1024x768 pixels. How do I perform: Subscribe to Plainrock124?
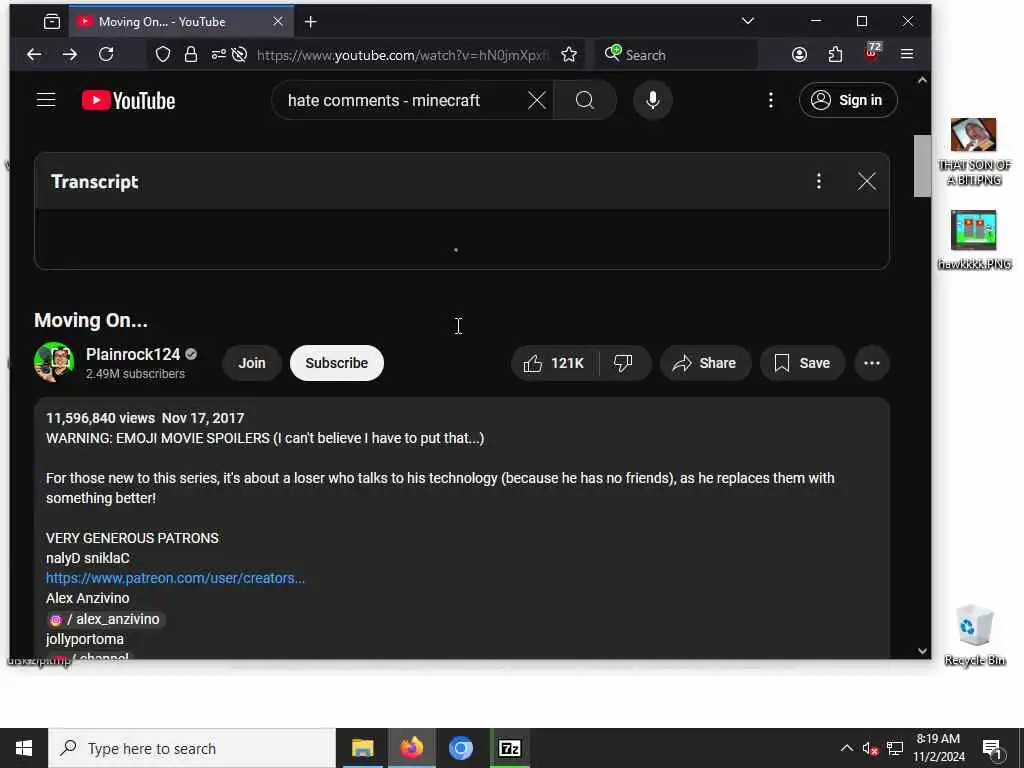(336, 363)
